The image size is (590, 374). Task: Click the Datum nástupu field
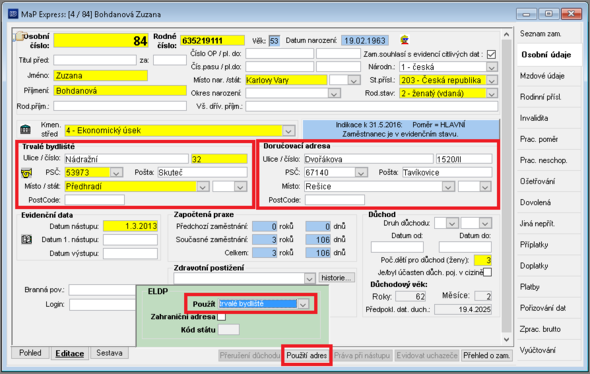click(130, 226)
